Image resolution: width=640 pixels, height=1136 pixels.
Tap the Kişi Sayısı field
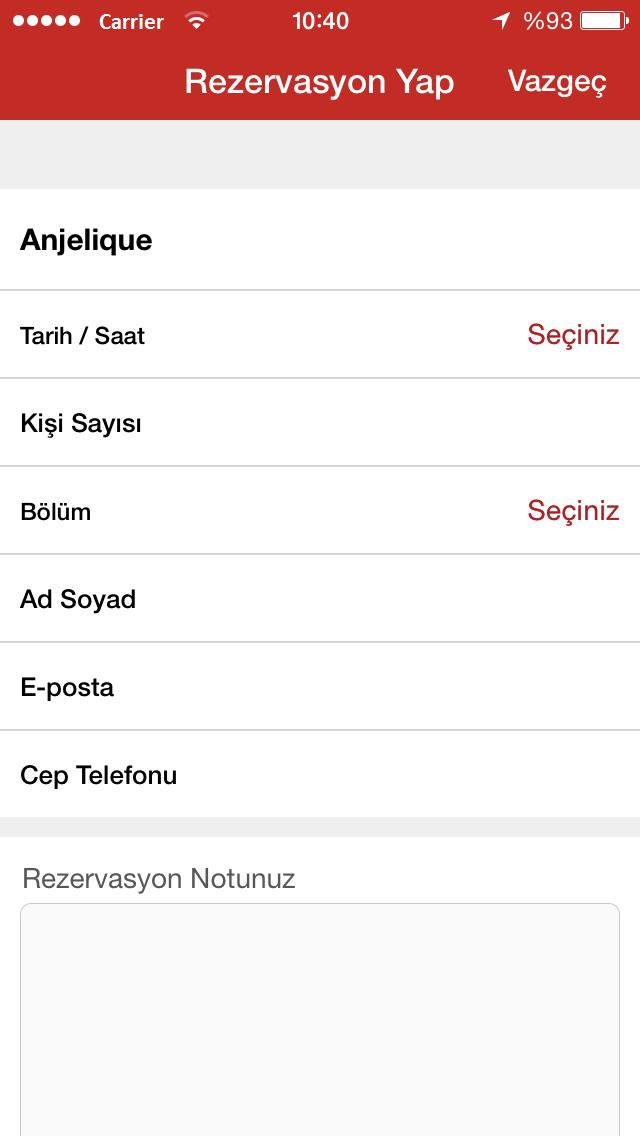320,423
